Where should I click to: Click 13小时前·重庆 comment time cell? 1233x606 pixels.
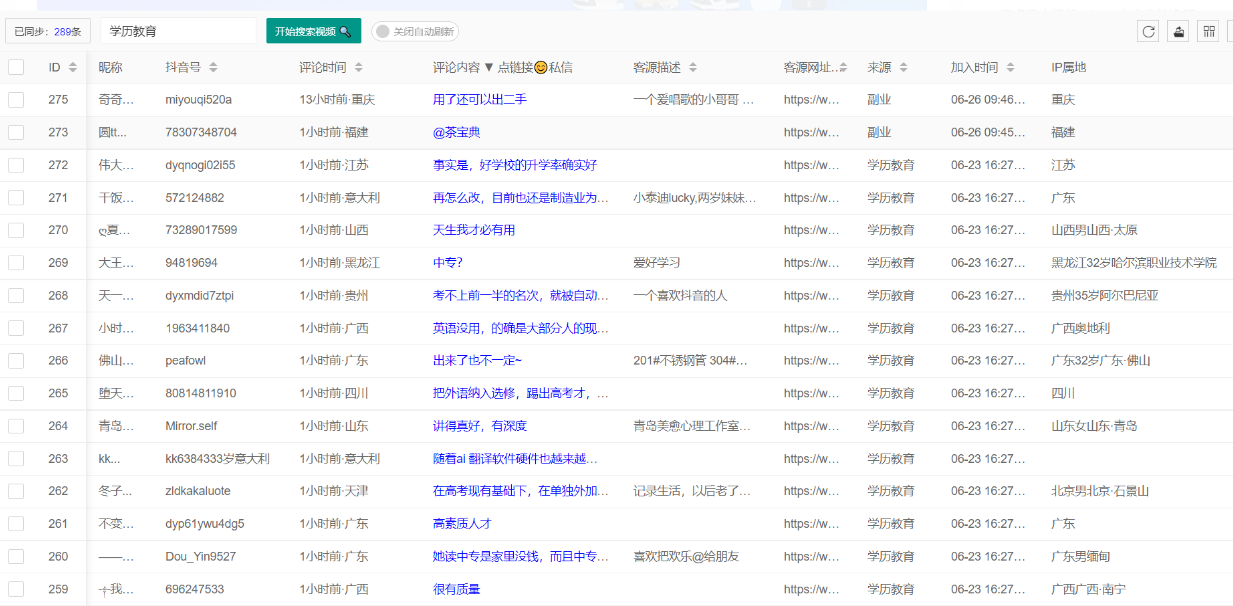pos(337,100)
